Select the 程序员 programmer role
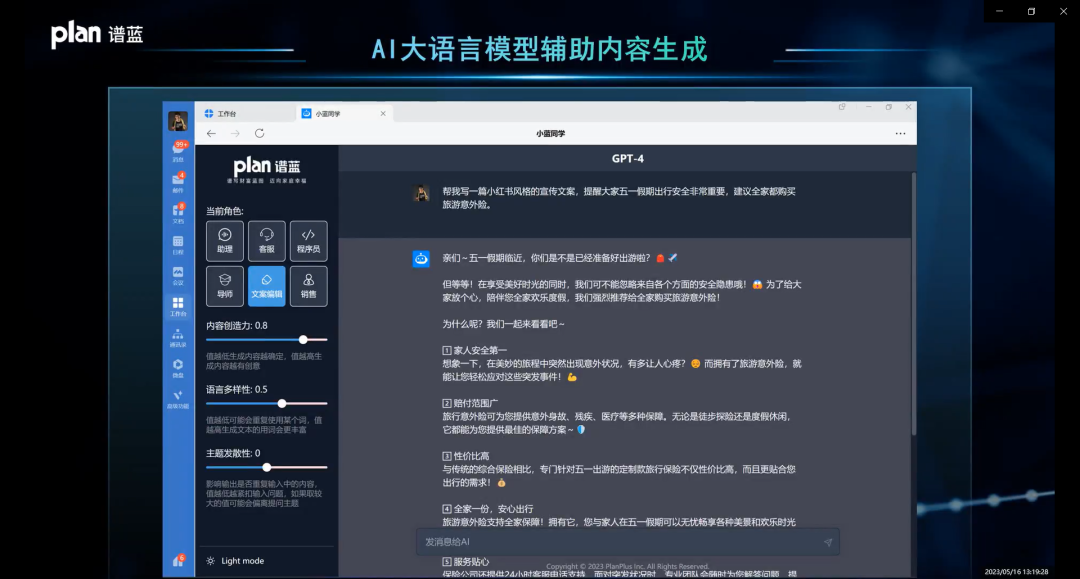Viewport: 1080px width, 579px height. [309, 241]
